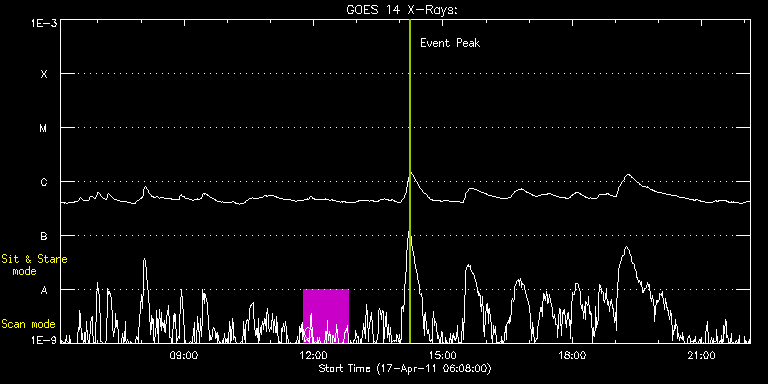This screenshot has width=768, height=384.
Task: Click the 1E-3 top axis value
Action: (42, 23)
